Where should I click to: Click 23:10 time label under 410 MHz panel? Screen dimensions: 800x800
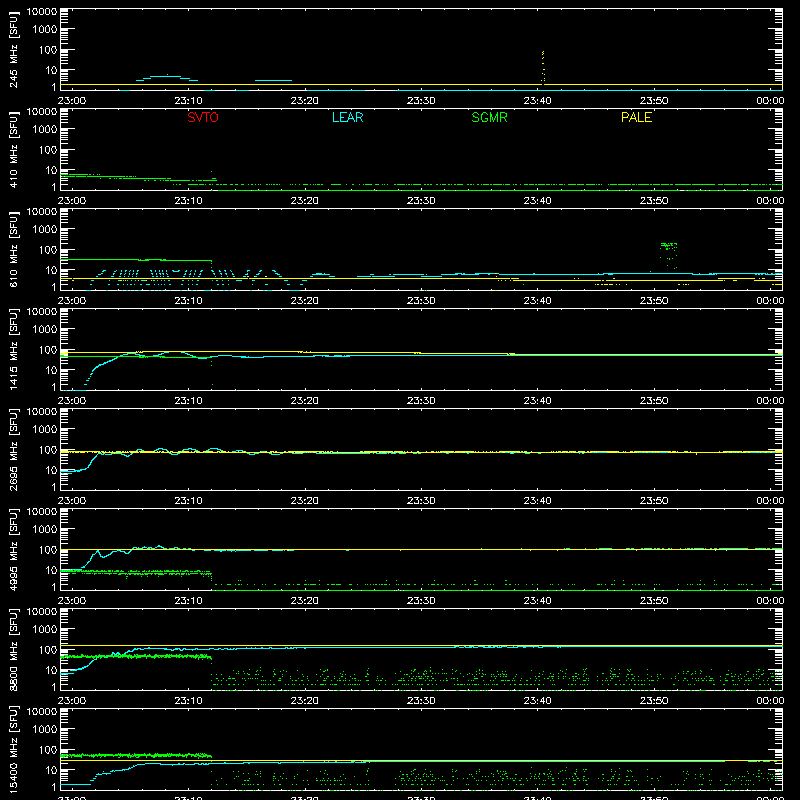[x=188, y=201]
